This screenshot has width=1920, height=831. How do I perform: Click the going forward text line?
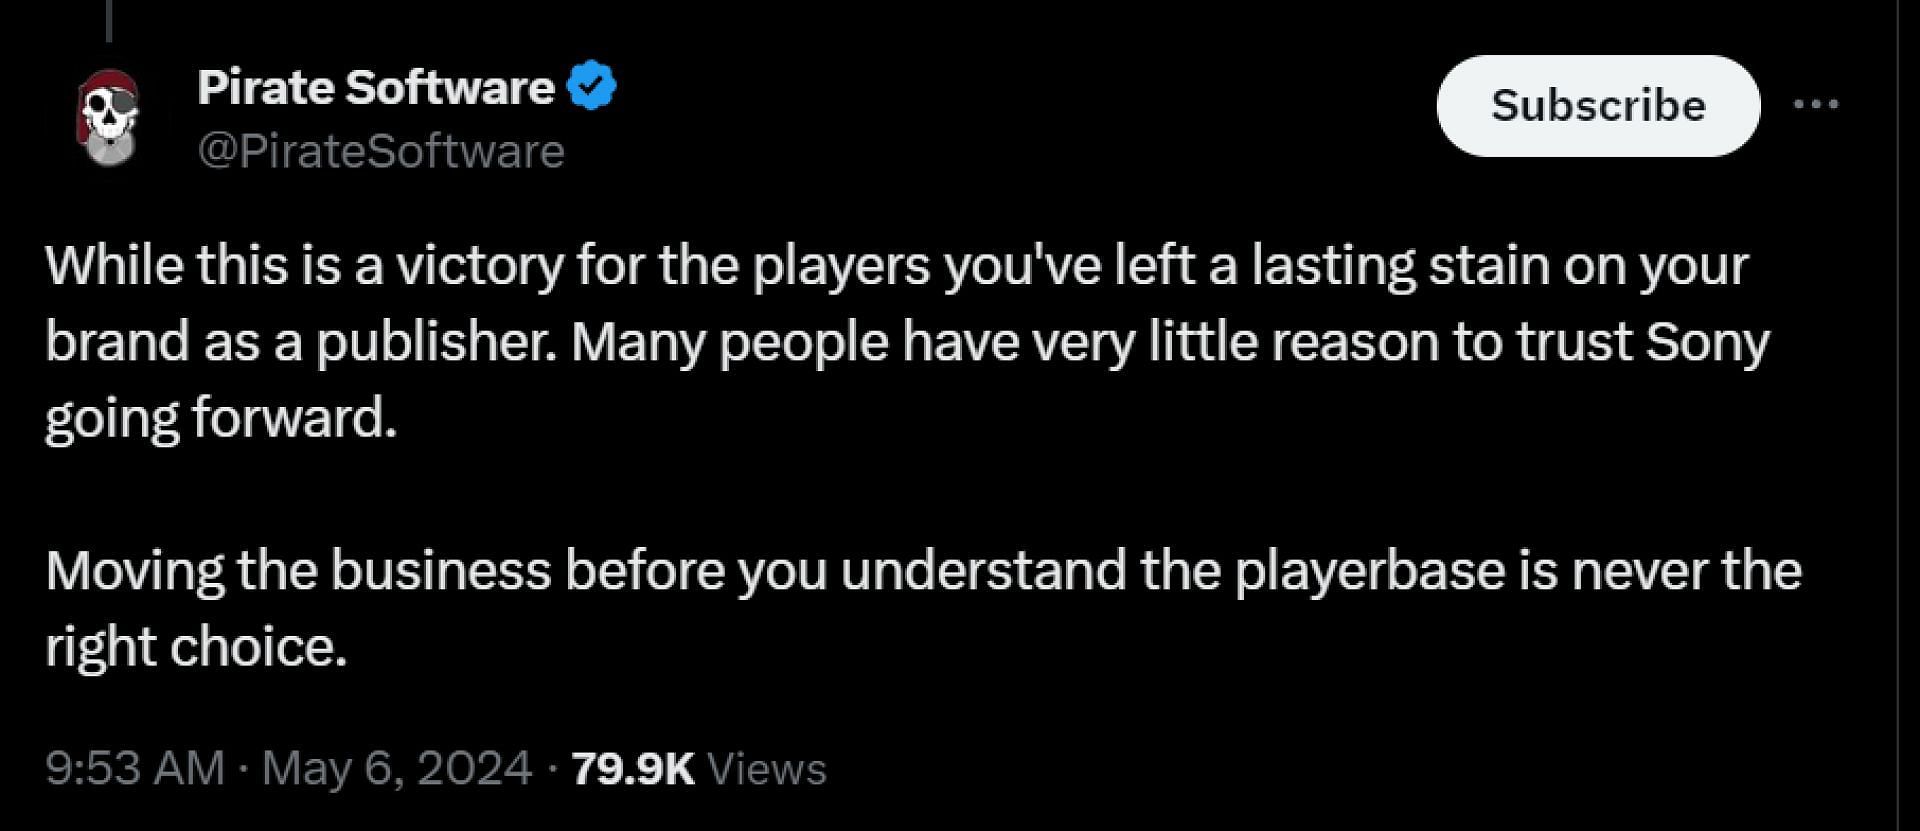pyautogui.click(x=221, y=419)
